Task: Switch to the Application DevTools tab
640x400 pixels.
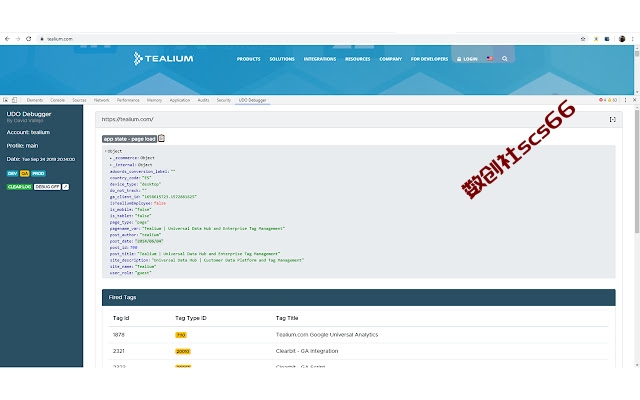Action: 180,100
